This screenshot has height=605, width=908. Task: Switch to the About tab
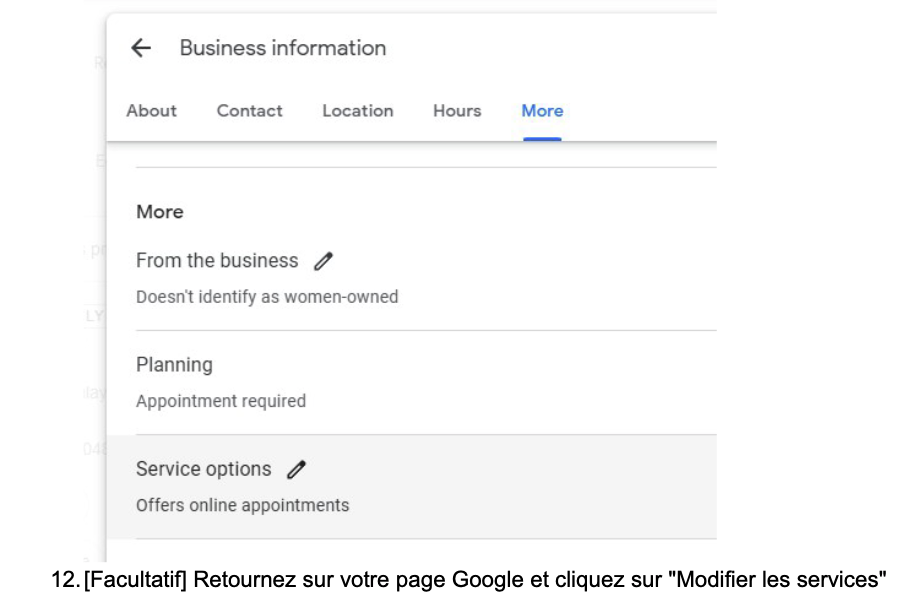pyautogui.click(x=152, y=111)
